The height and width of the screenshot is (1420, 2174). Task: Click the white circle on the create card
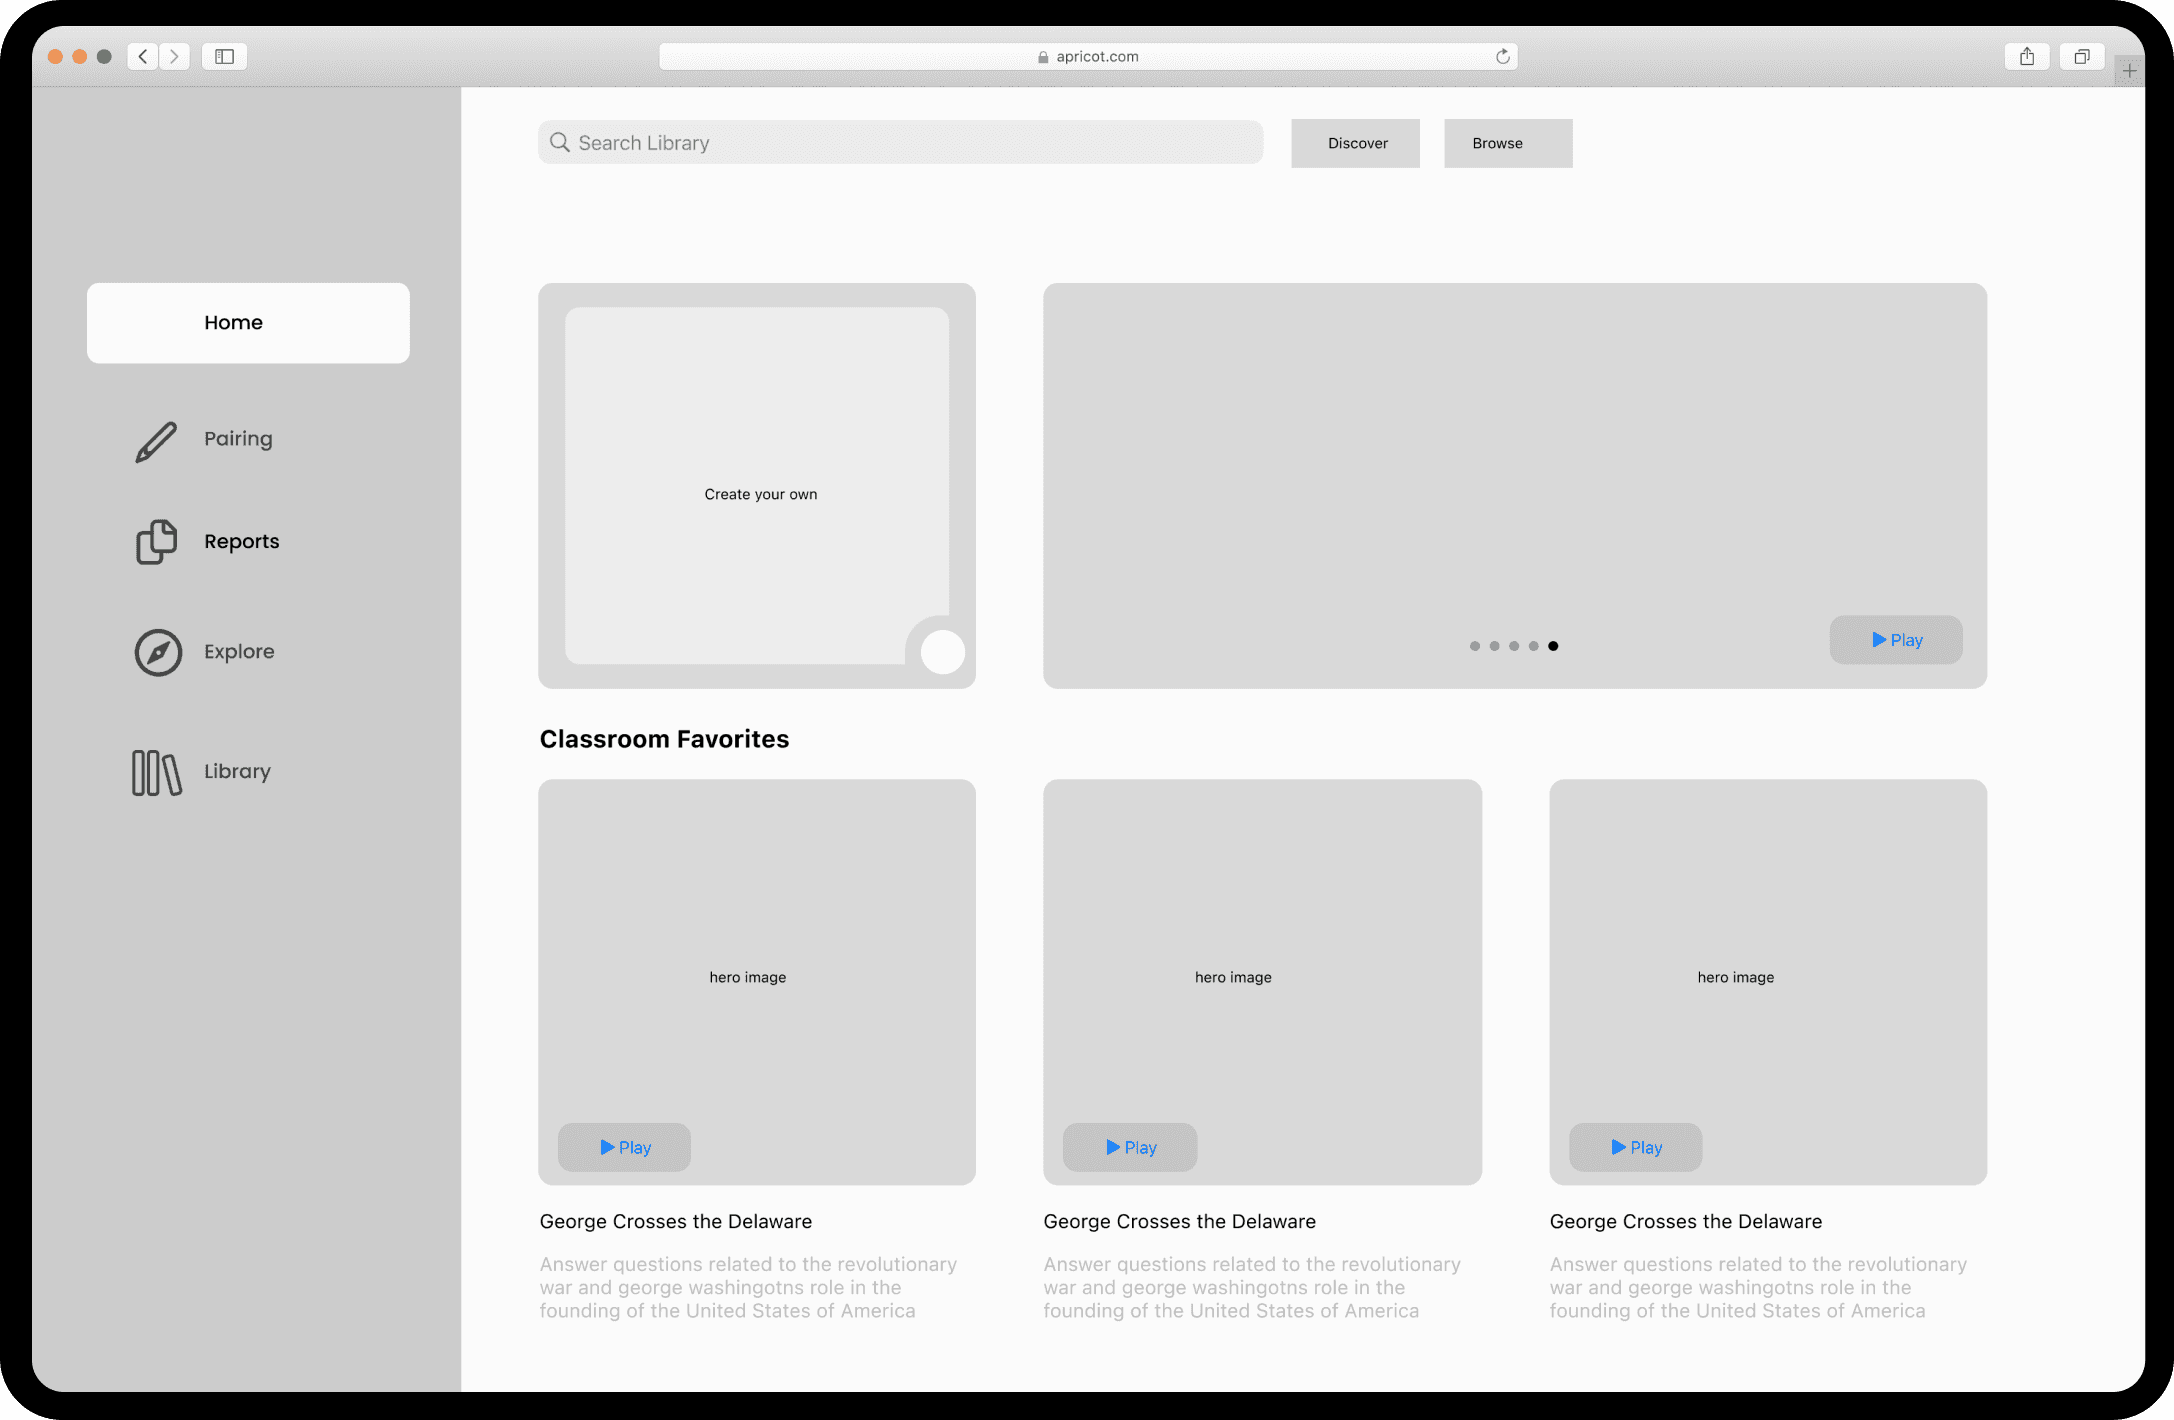coord(942,652)
